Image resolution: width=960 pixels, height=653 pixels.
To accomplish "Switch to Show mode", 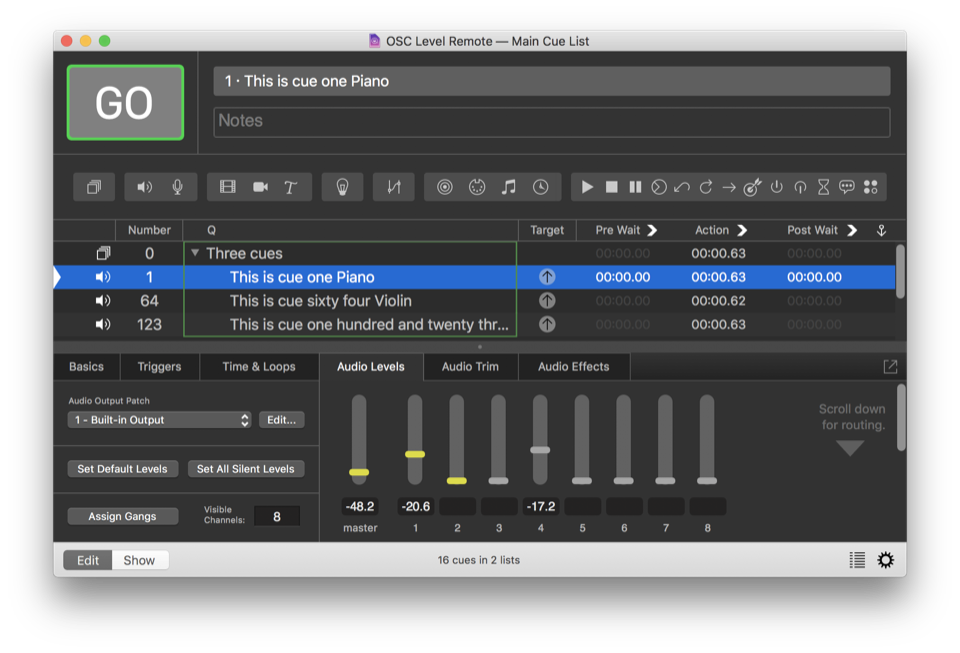I will tap(139, 560).
